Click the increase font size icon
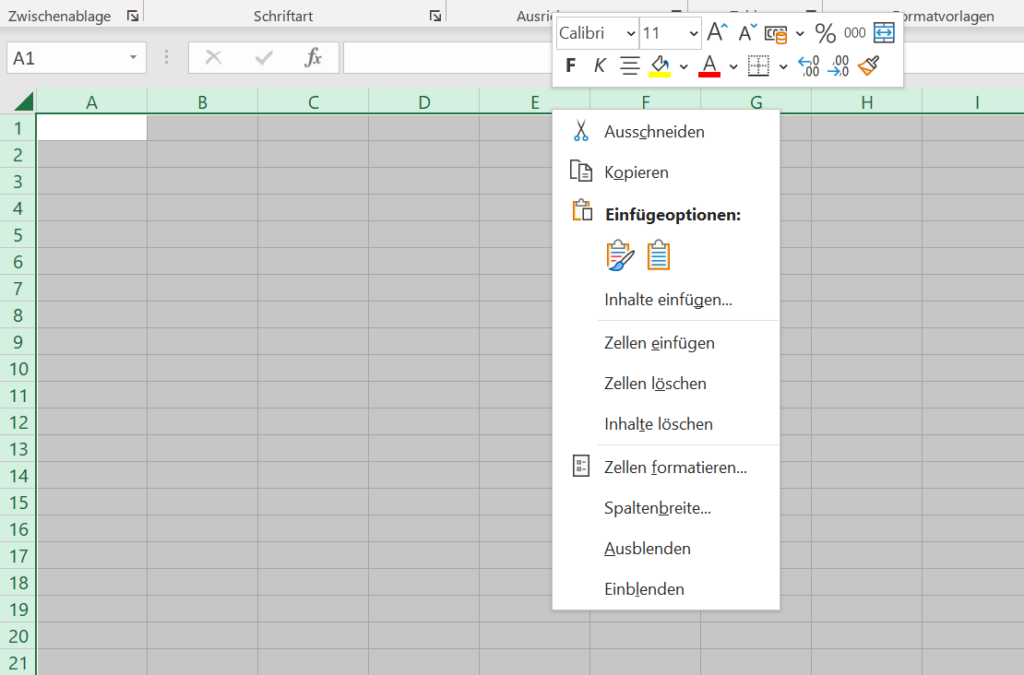The height and width of the screenshot is (675, 1024). 717,33
